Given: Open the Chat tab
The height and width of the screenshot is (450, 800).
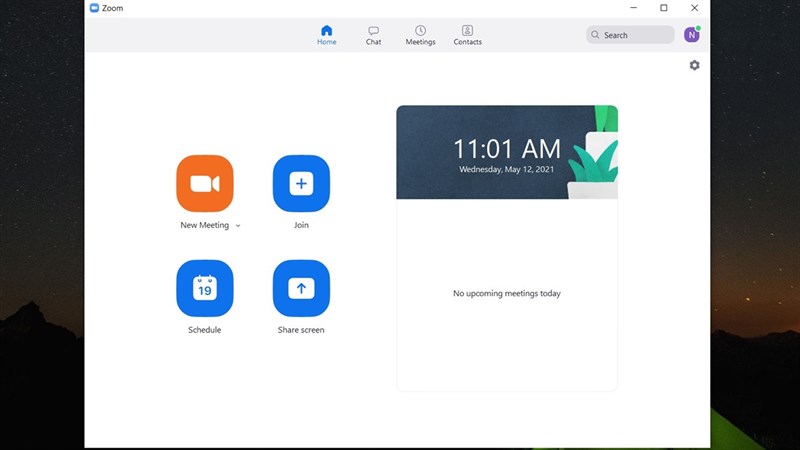Looking at the screenshot, I should 373,35.
